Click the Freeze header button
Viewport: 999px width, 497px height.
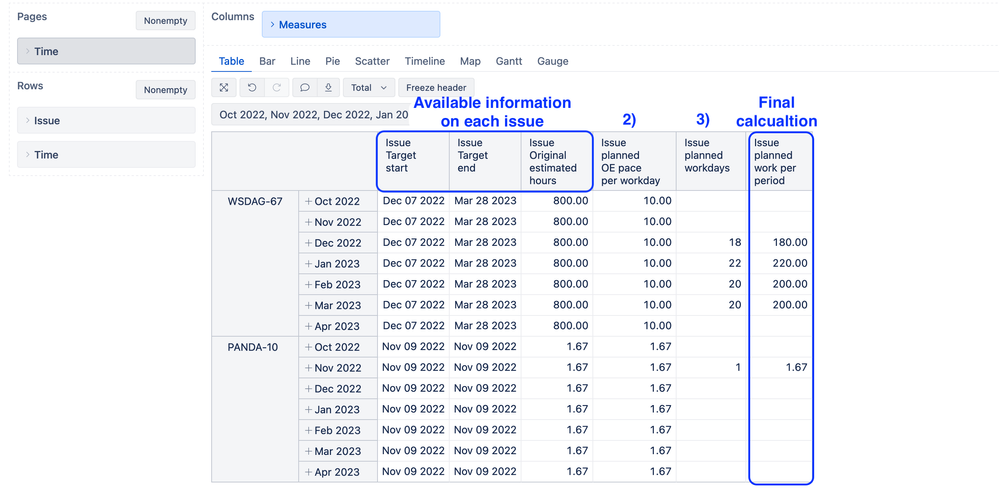point(436,87)
